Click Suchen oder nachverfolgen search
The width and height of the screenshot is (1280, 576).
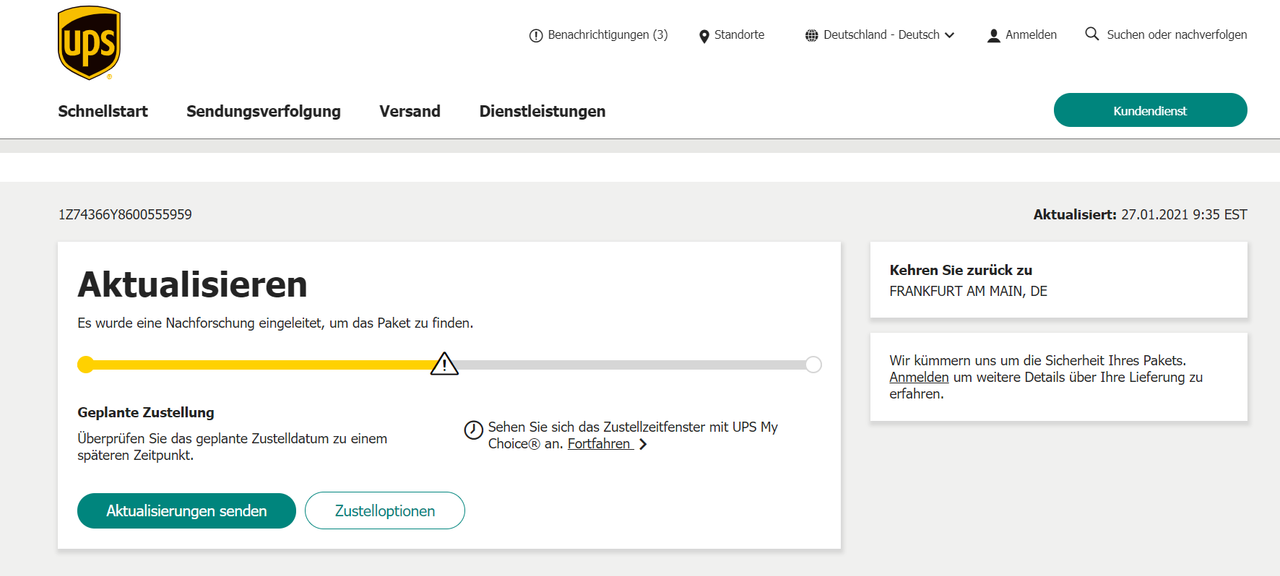(x=1166, y=35)
